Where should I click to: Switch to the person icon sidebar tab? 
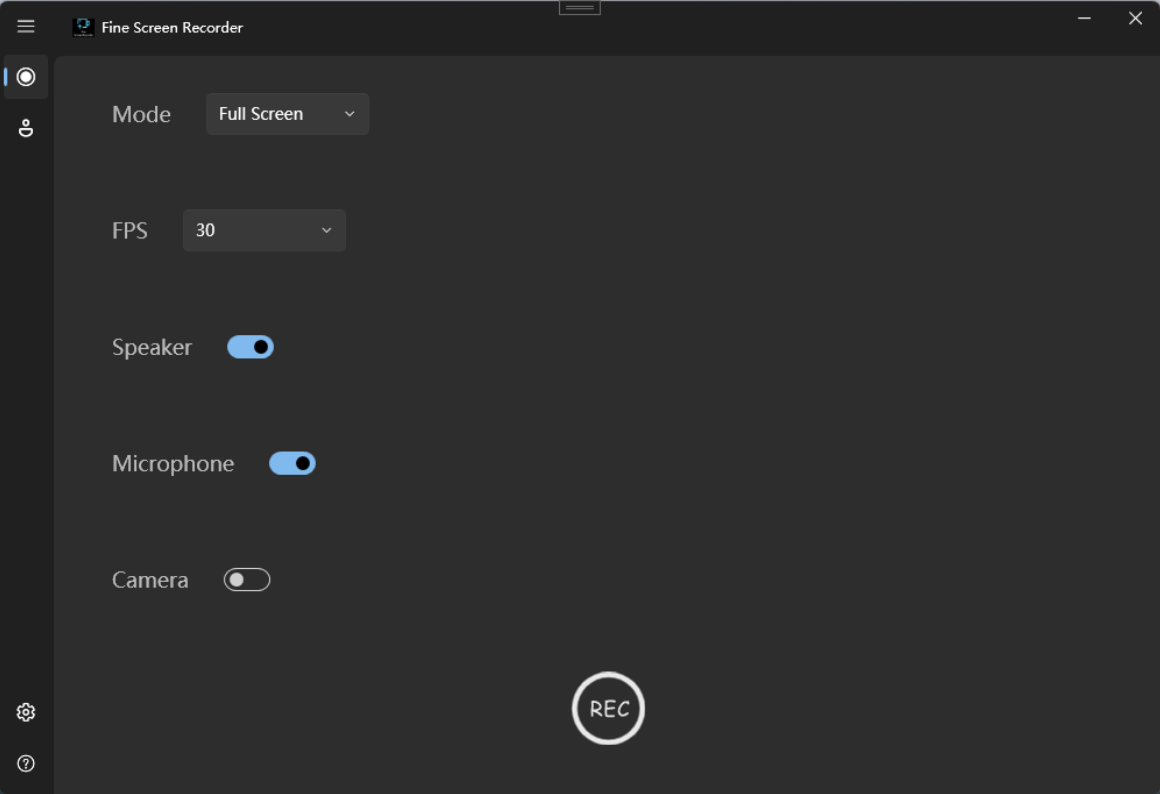(26, 128)
